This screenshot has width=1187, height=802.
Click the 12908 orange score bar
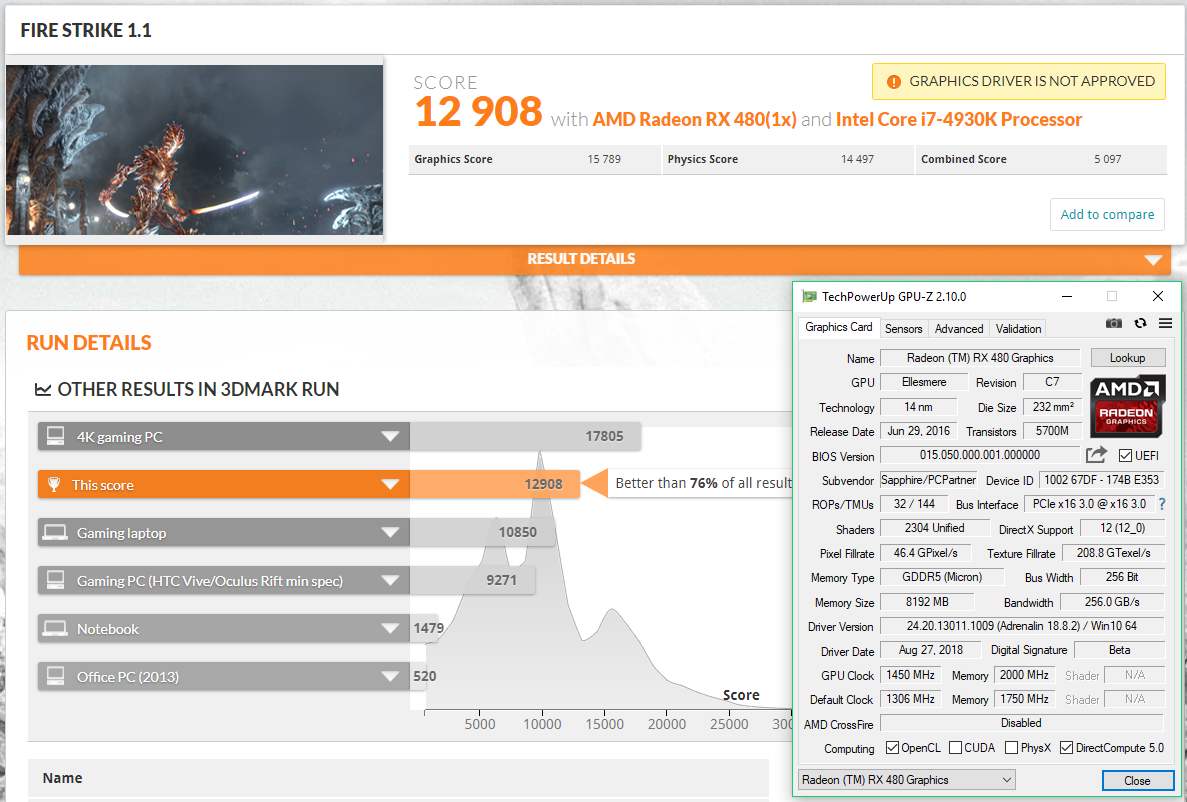pyautogui.click(x=495, y=484)
